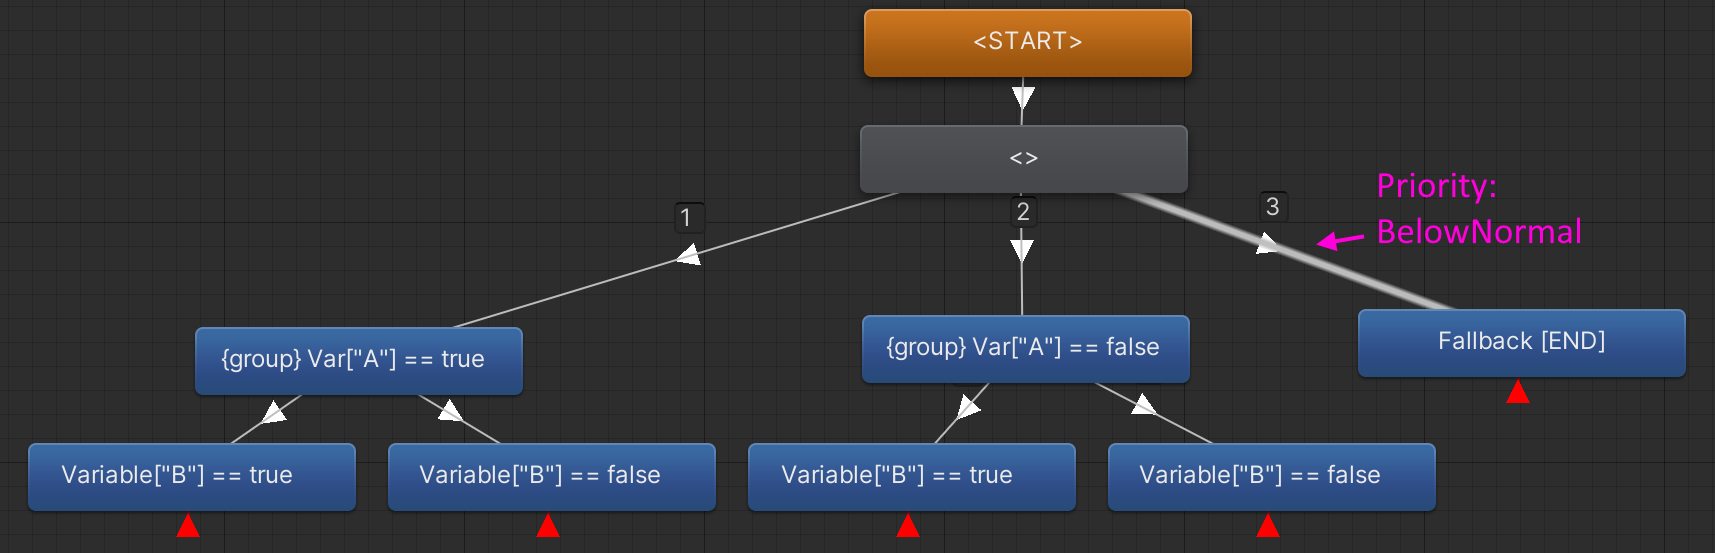Click the link order badge numbered 2
The width and height of the screenshot is (1715, 553).
[1023, 211]
